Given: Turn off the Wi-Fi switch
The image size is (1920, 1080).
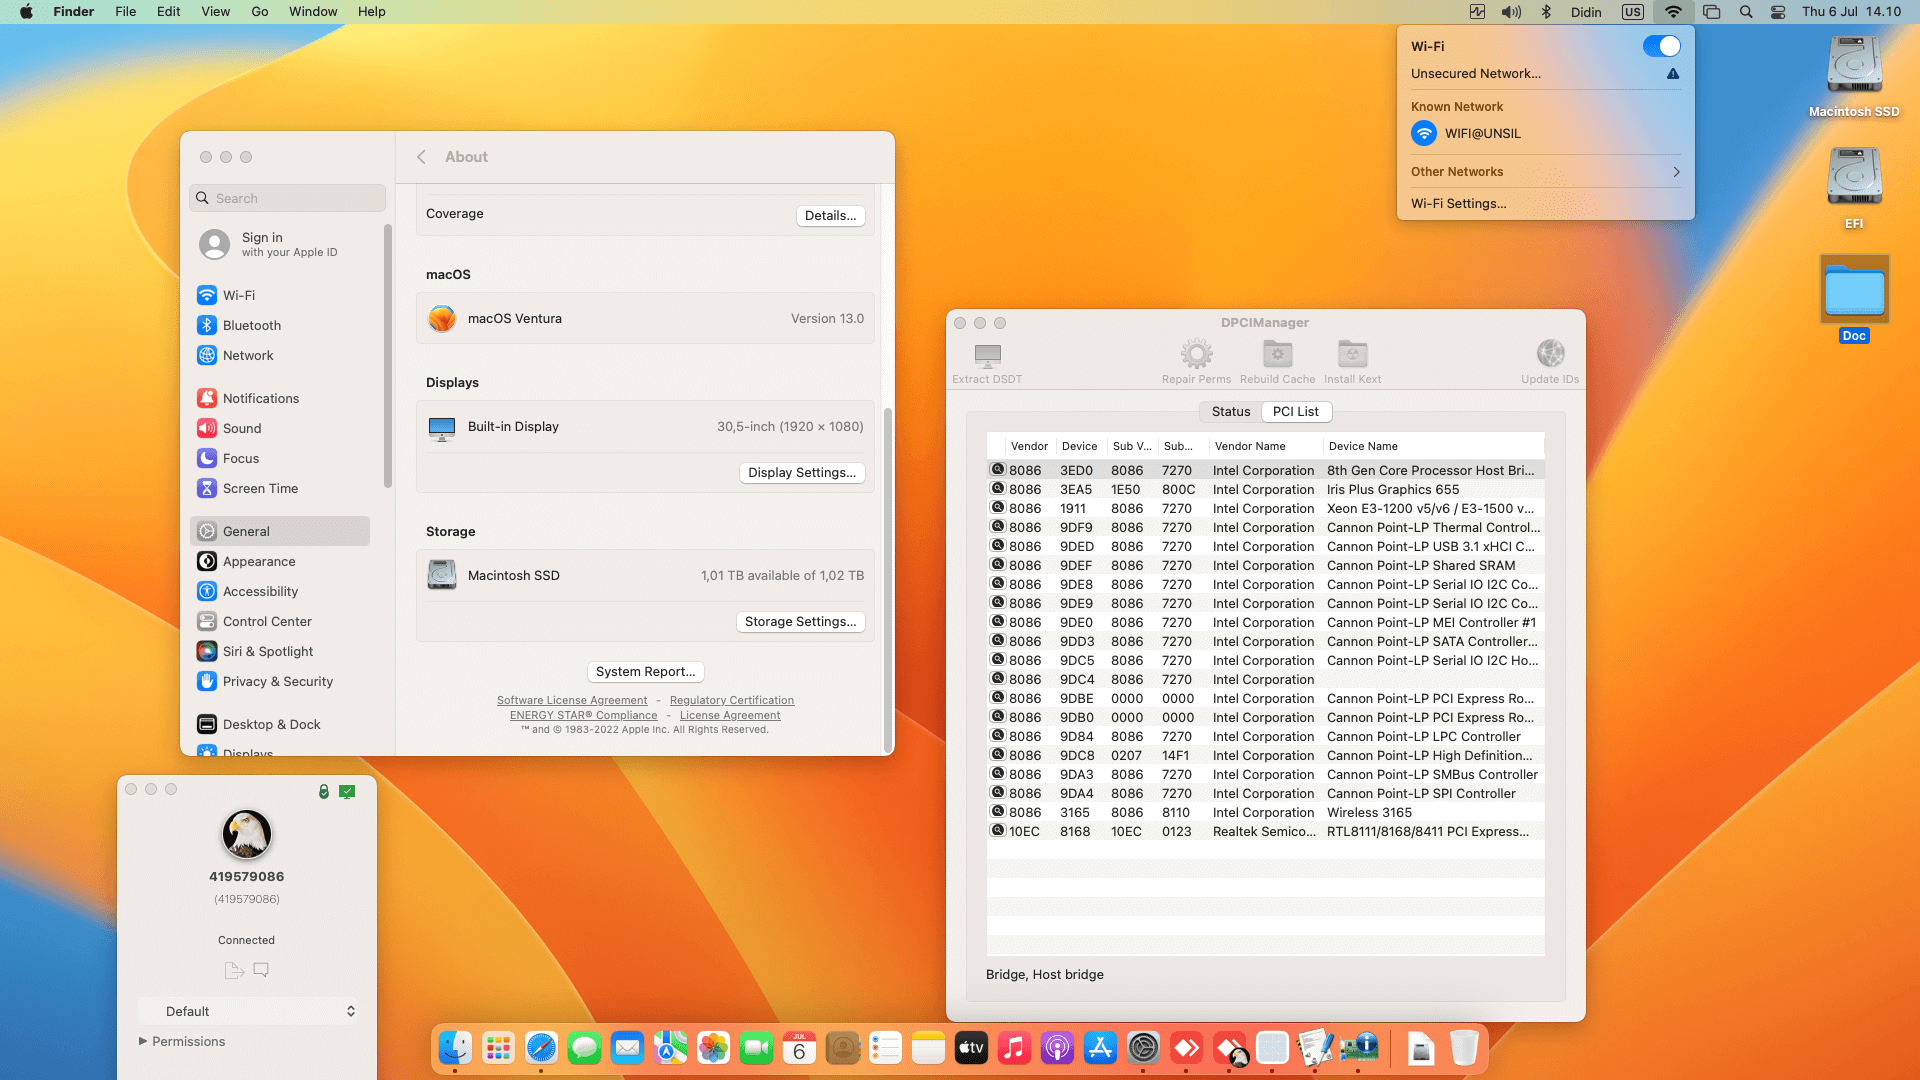Looking at the screenshot, I should pos(1661,46).
